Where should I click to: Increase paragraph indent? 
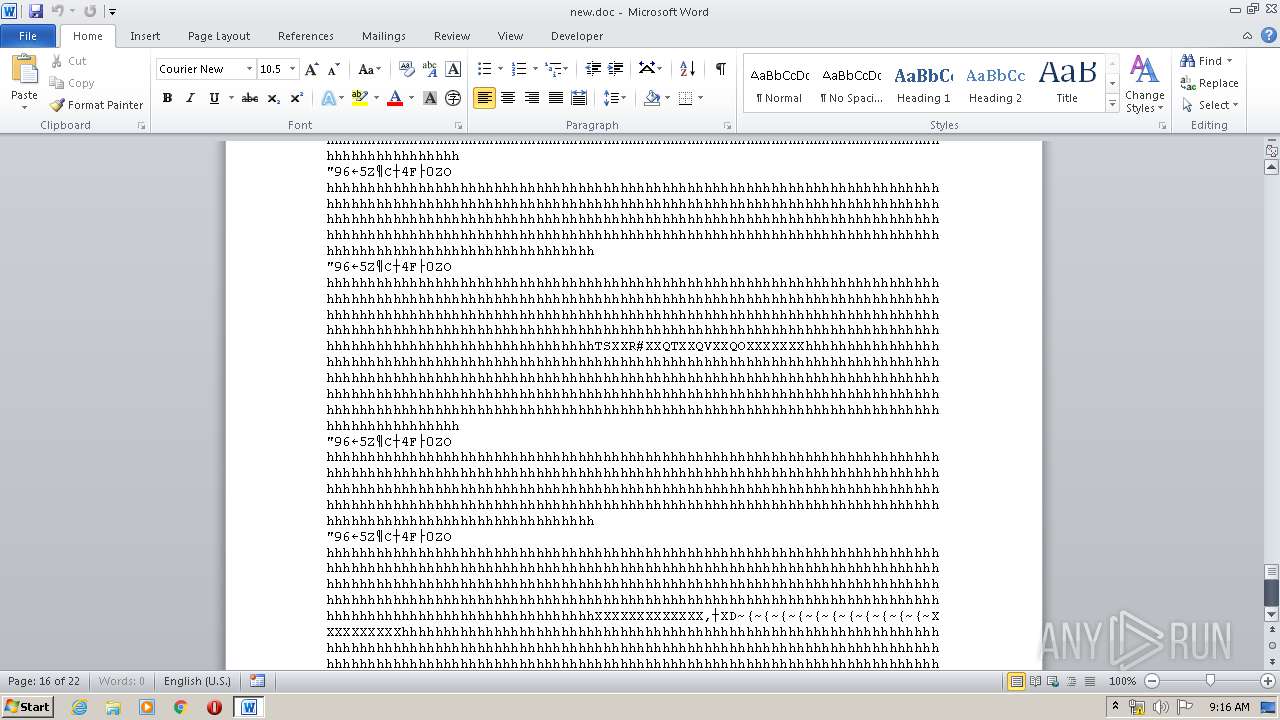[x=616, y=69]
